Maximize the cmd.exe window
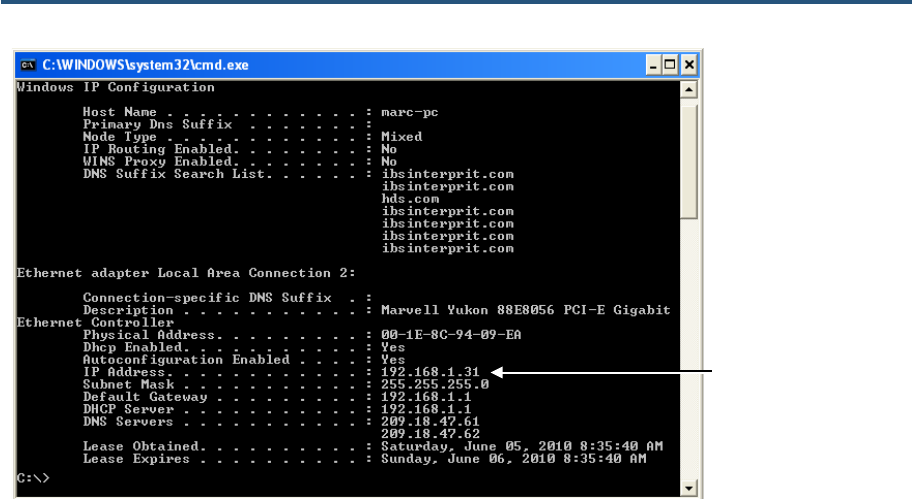912x499 pixels. pos(670,65)
